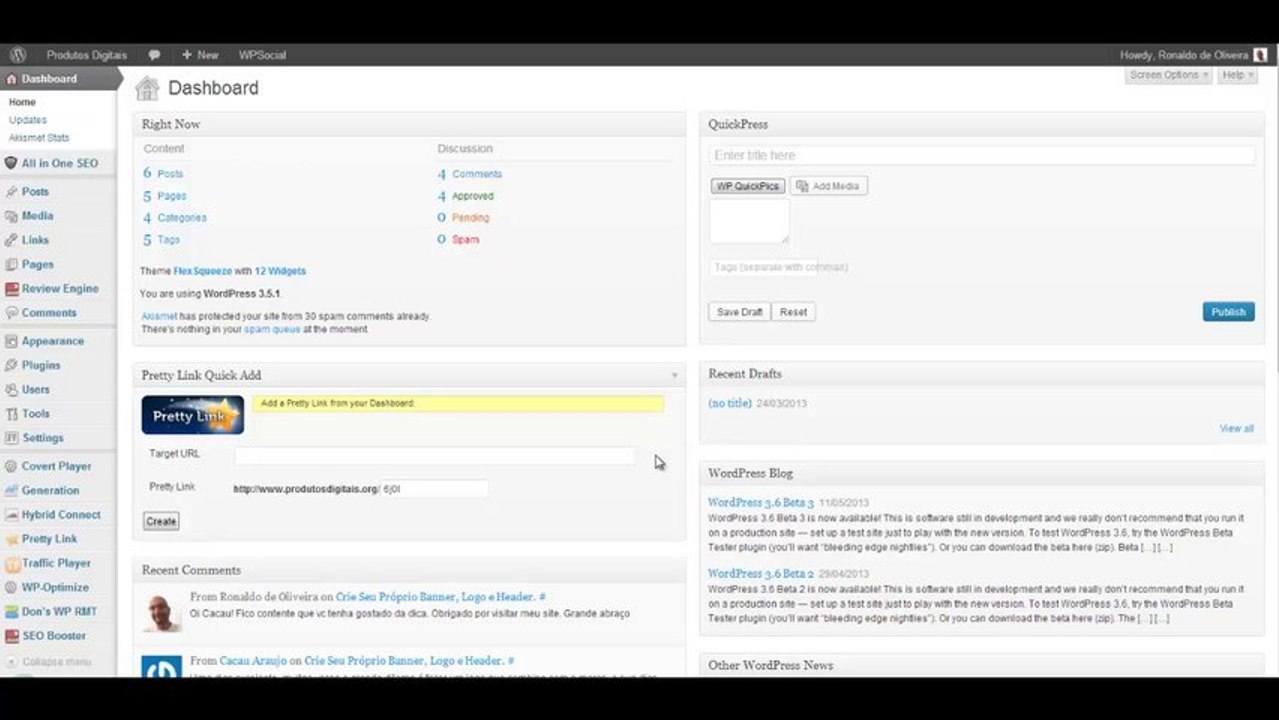Select Akismet Stats submenu item

click(x=39, y=138)
